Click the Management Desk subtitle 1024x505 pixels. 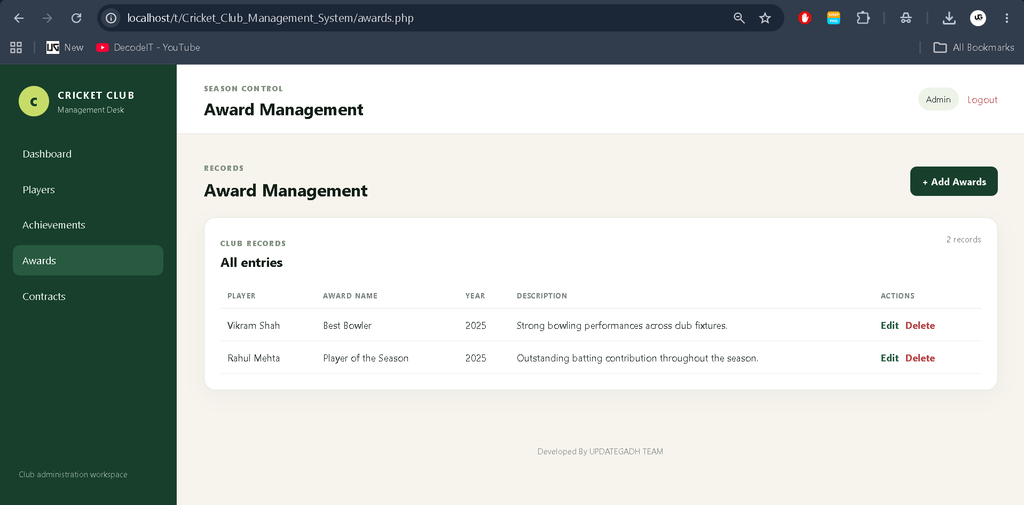[x=91, y=110]
